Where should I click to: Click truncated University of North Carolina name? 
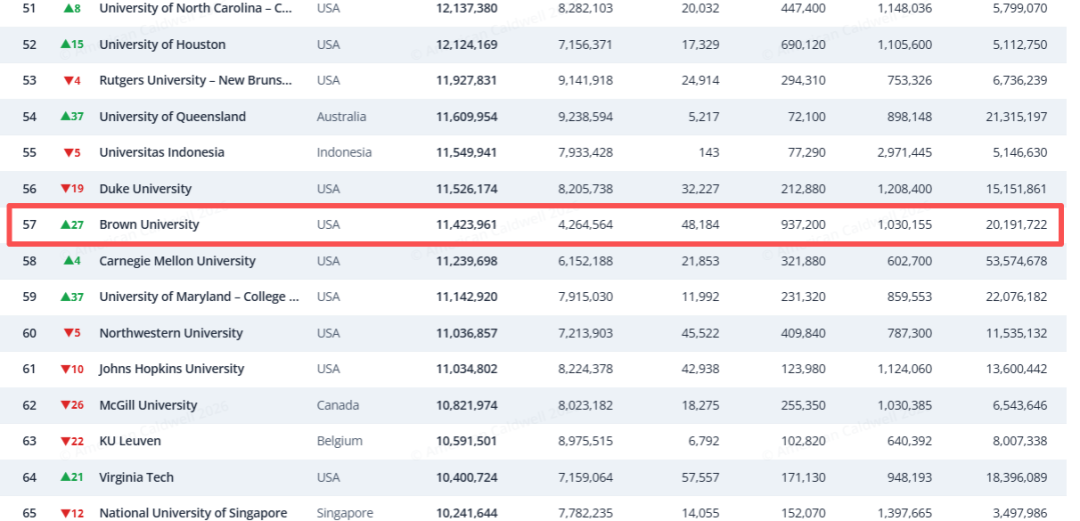[196, 9]
